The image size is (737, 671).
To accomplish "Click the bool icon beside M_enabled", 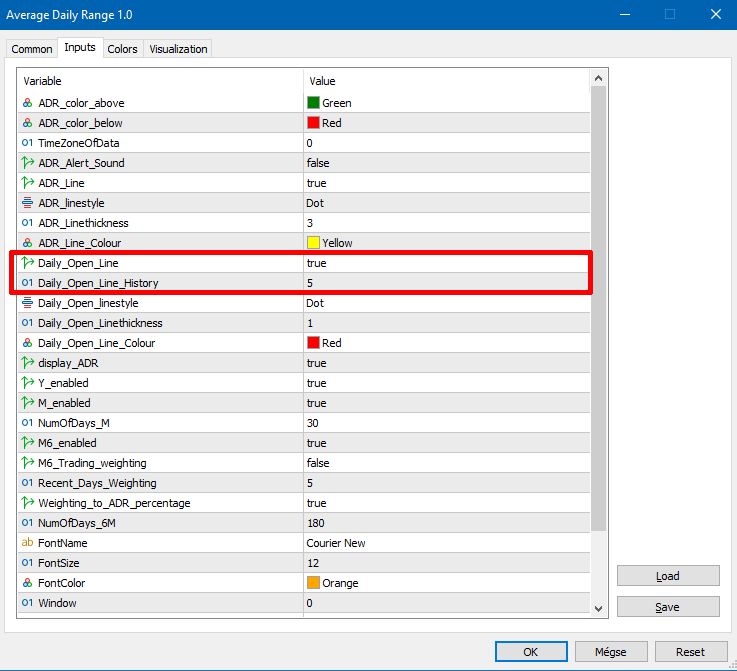I will tap(27, 403).
